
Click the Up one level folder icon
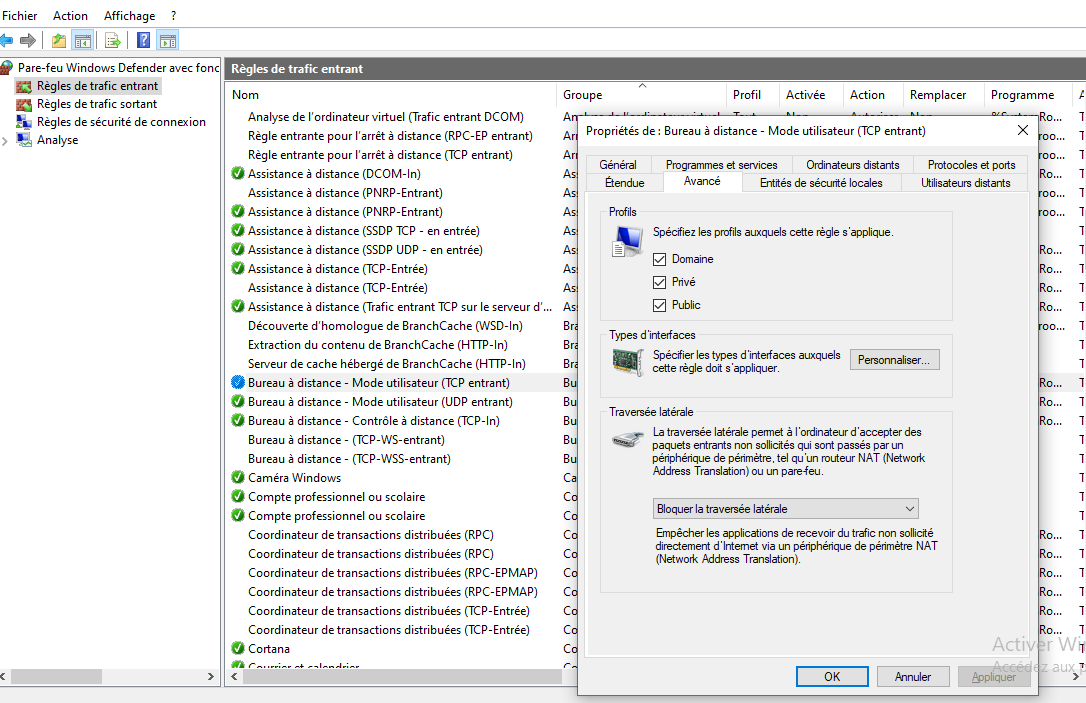click(59, 41)
